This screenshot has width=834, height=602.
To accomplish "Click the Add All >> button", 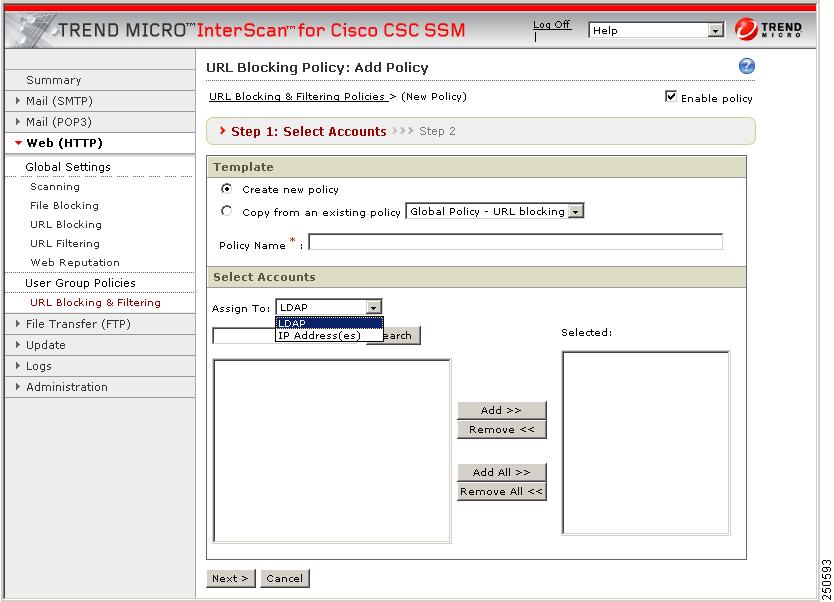I will [502, 472].
